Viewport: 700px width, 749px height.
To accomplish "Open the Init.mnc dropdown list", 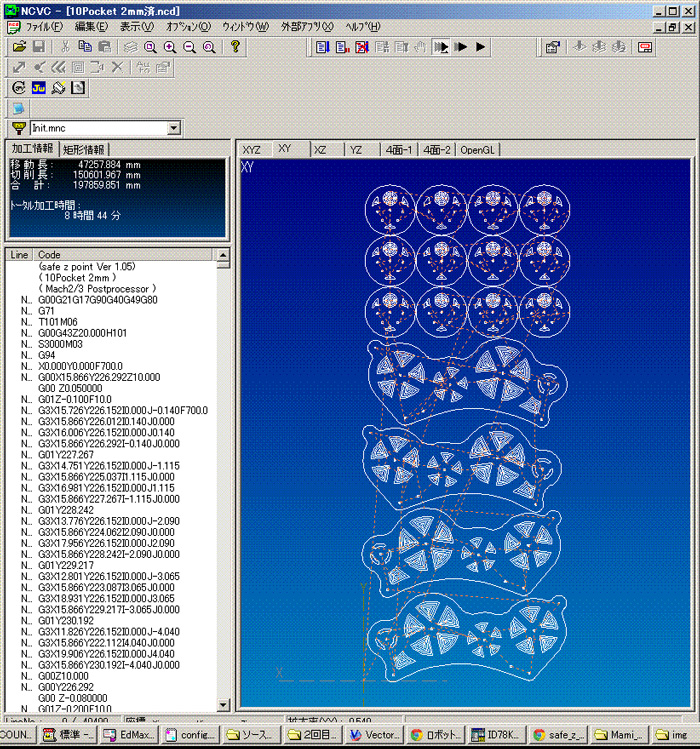I will (174, 128).
